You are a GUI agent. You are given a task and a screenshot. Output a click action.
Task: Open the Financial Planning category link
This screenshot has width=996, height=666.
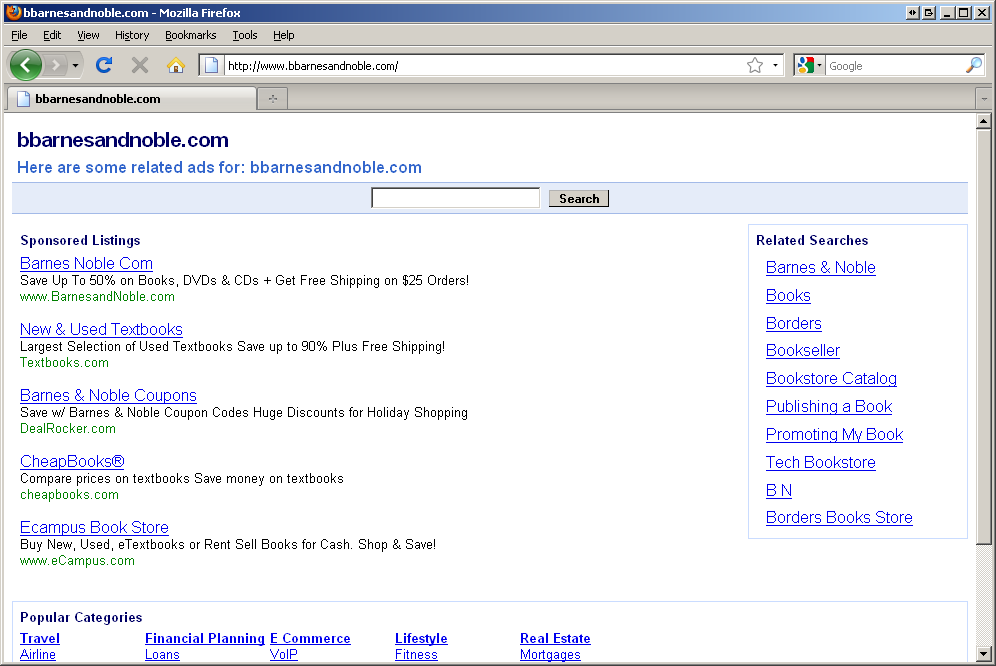point(205,639)
